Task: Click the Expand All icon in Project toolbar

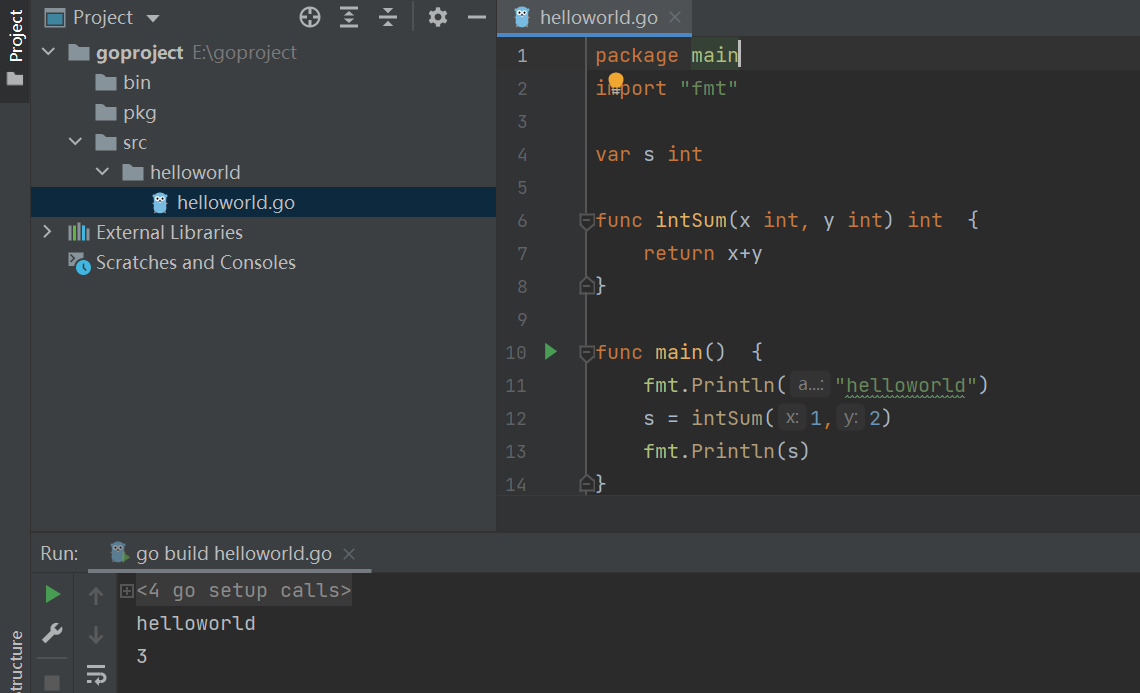Action: (349, 17)
